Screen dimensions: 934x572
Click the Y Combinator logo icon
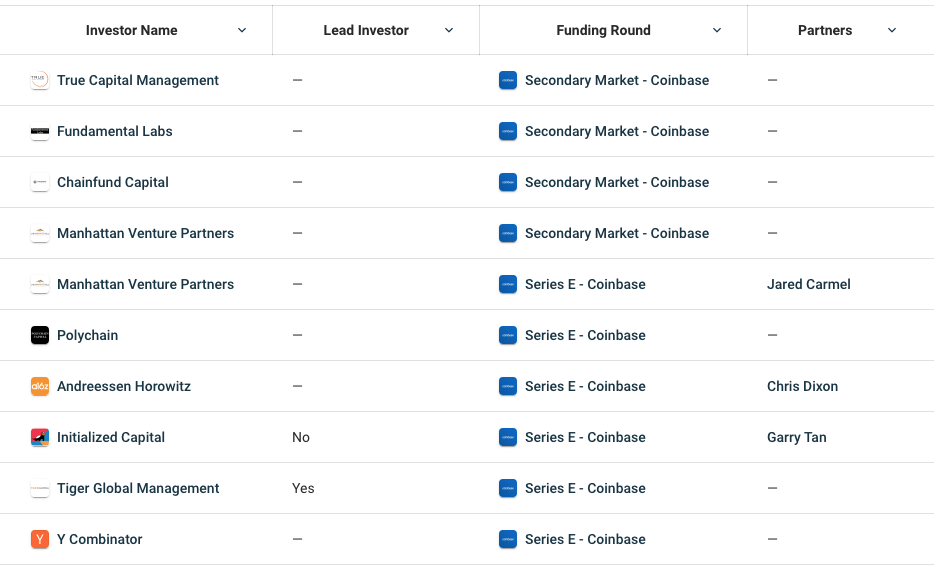[40, 540]
